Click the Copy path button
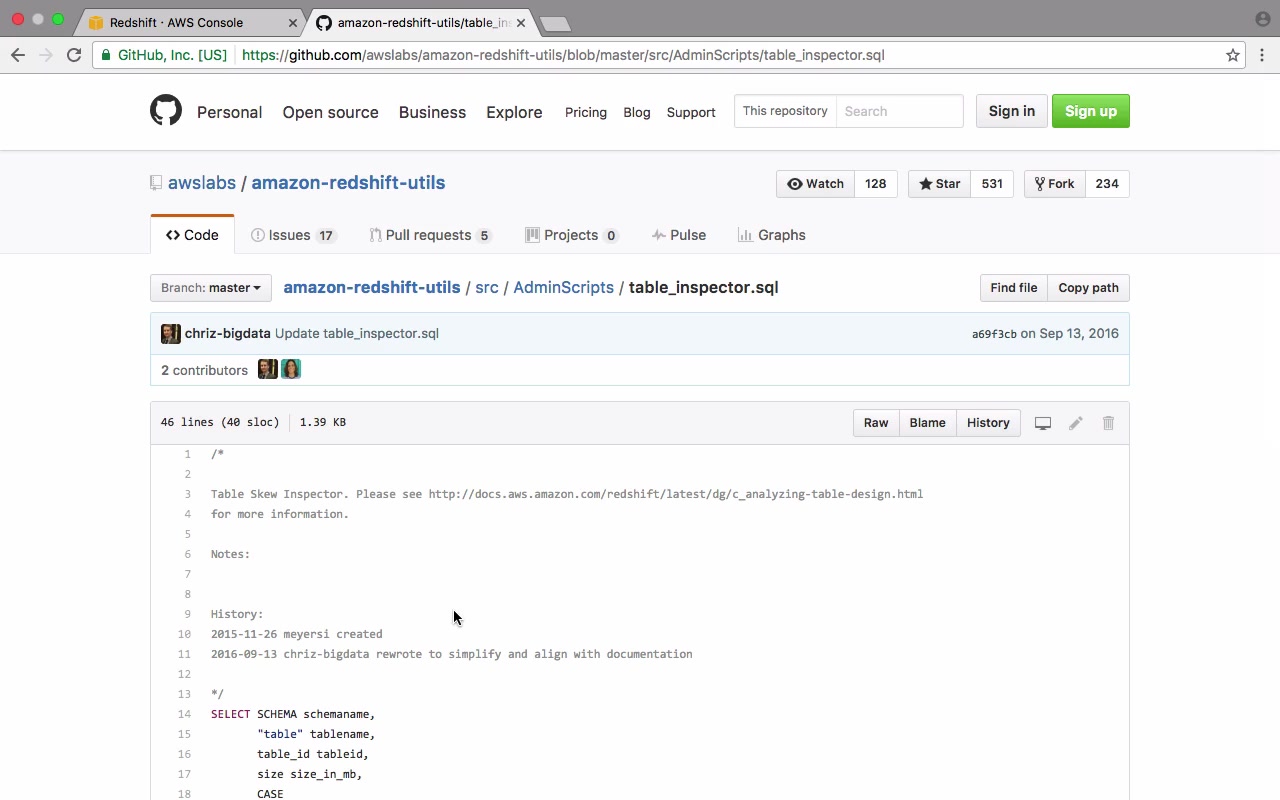1280x800 pixels. click(1089, 288)
